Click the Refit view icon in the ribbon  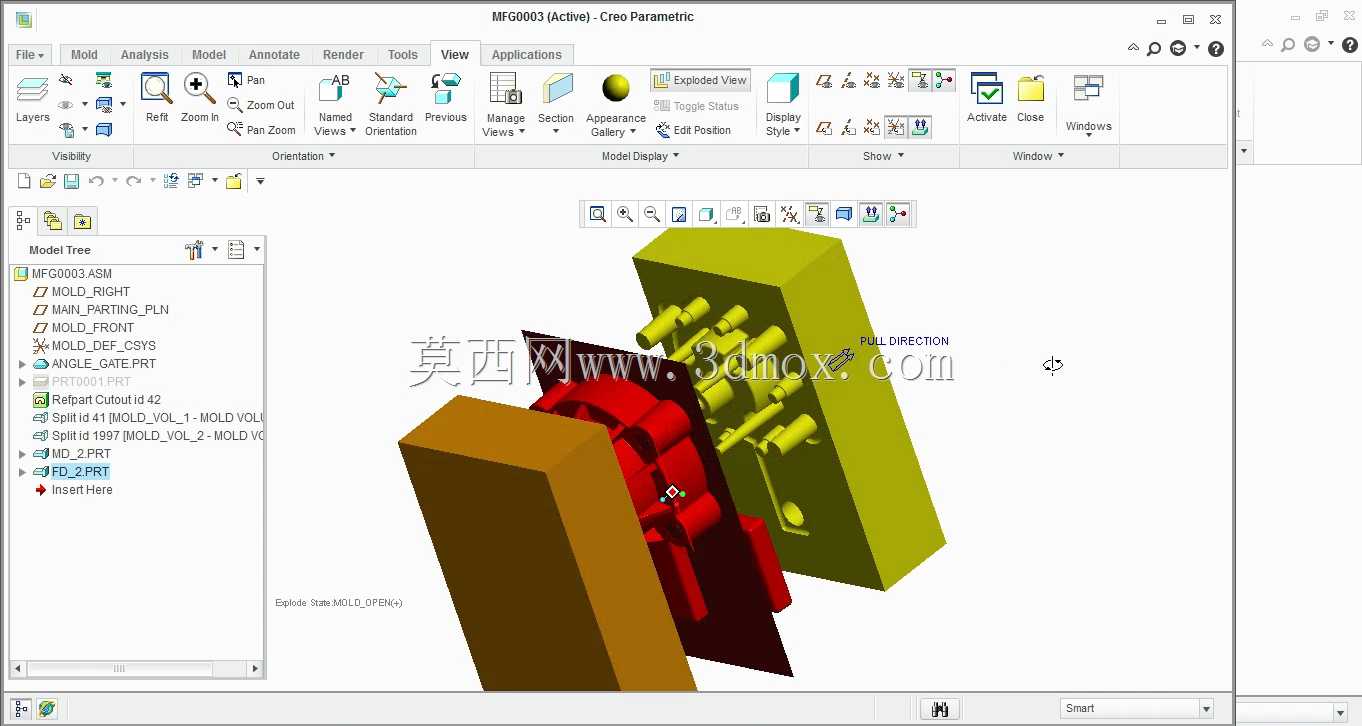157,99
